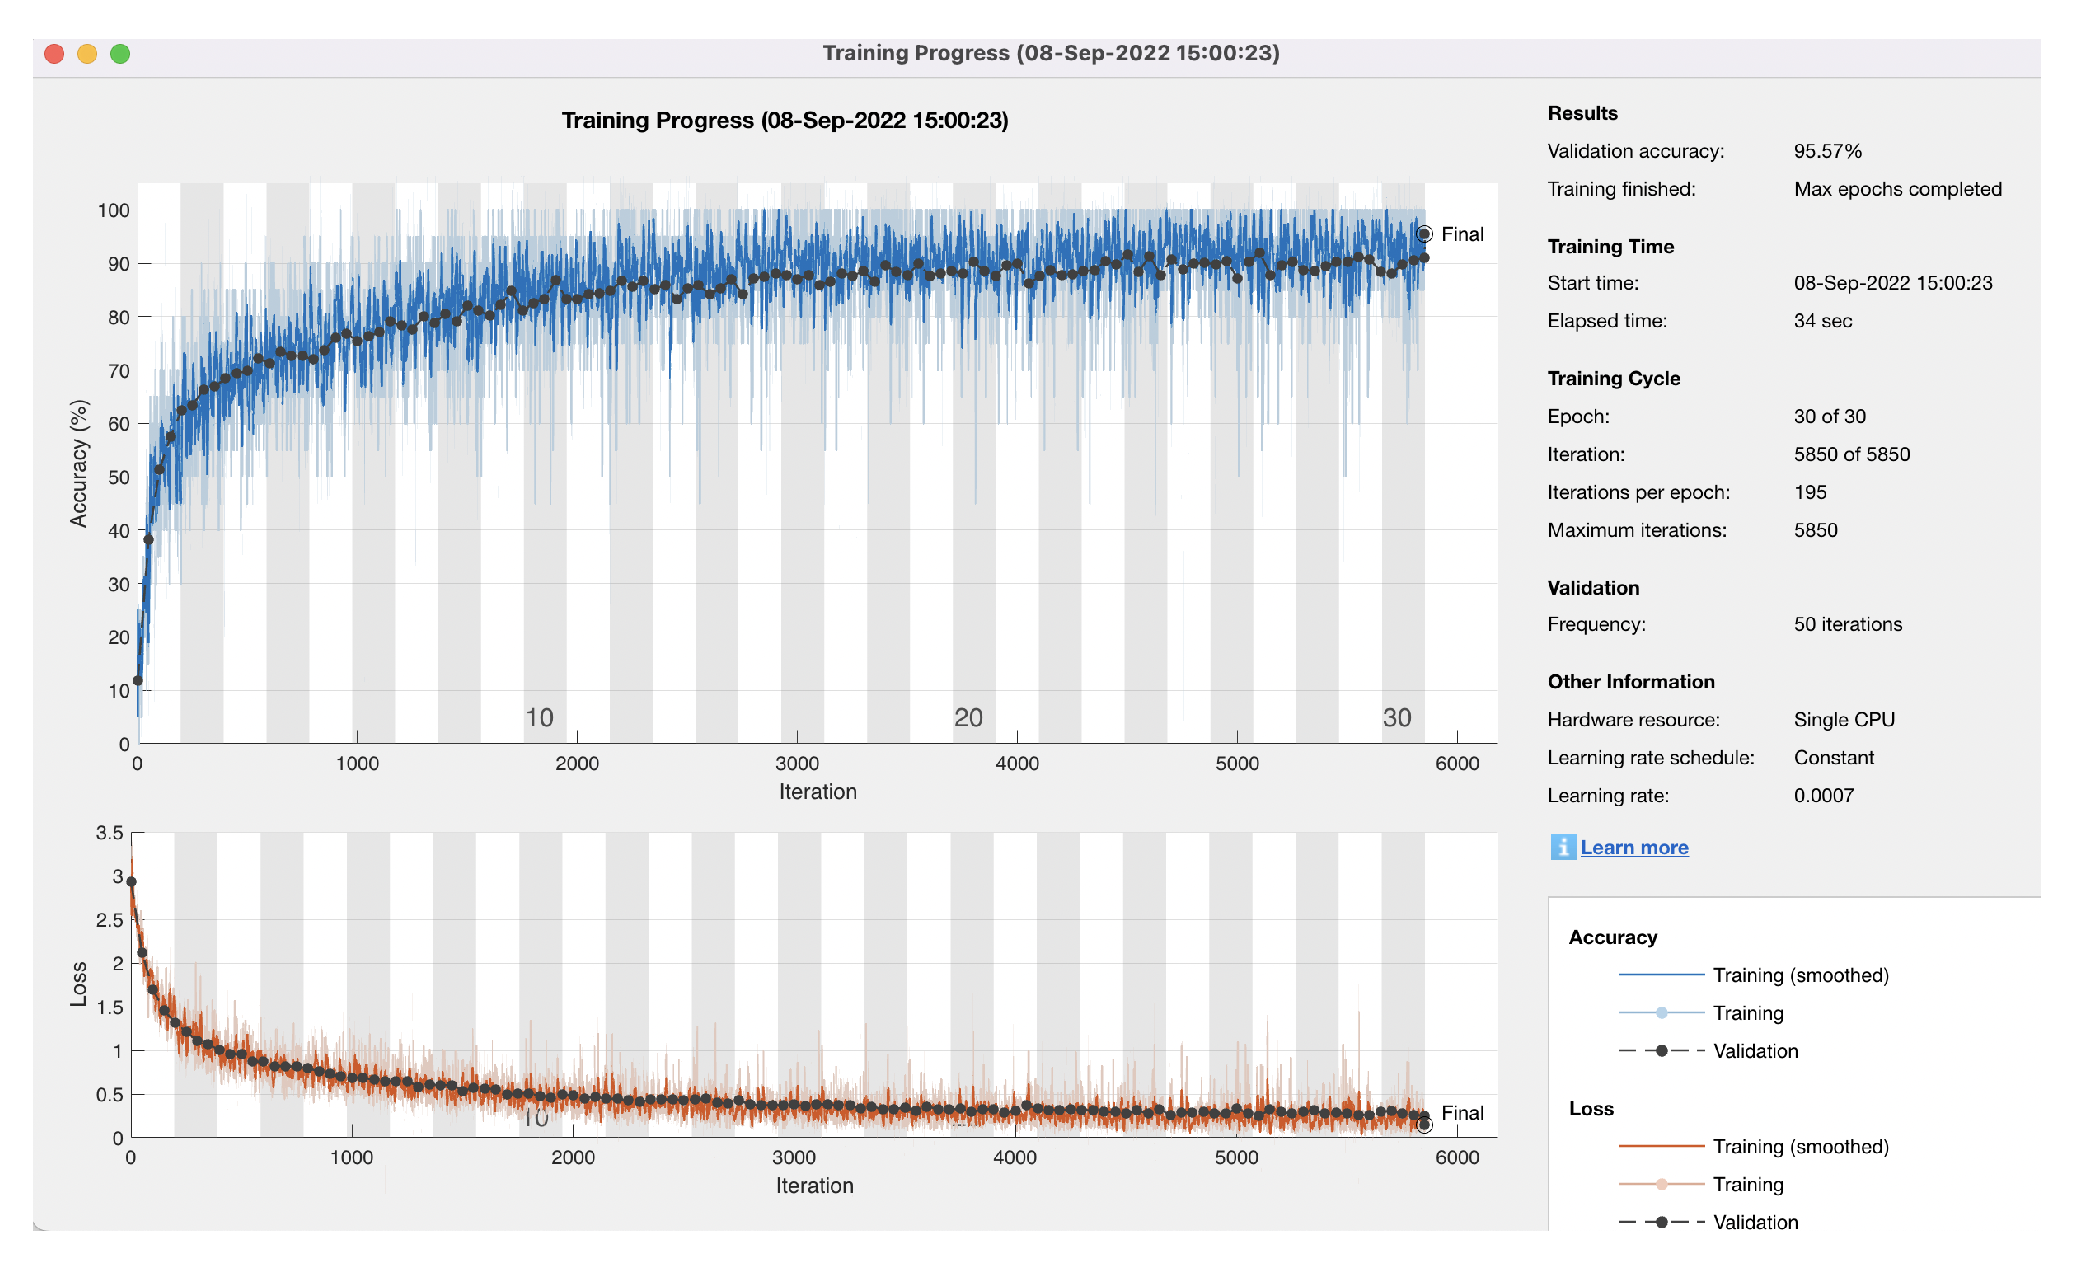Click the blue info icon beside Learn more
The height and width of the screenshot is (1276, 2082).
click(x=1562, y=847)
